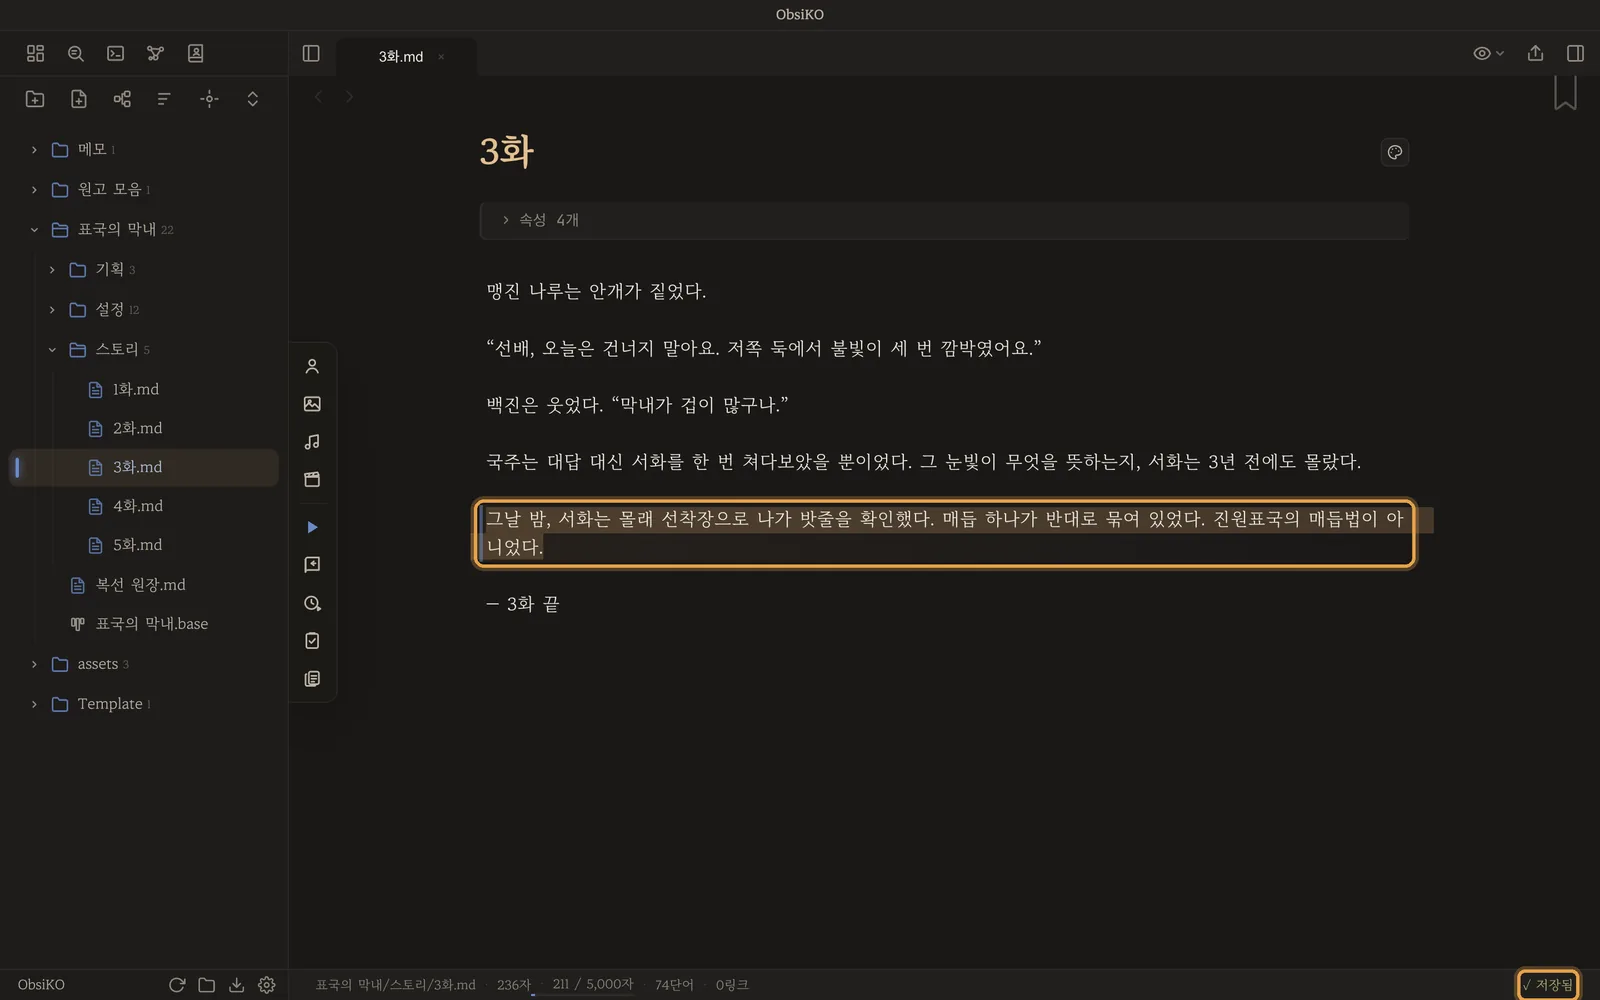Open the image icon in the vertical toolbar
Viewport: 1600px width, 1000px height.
point(312,404)
